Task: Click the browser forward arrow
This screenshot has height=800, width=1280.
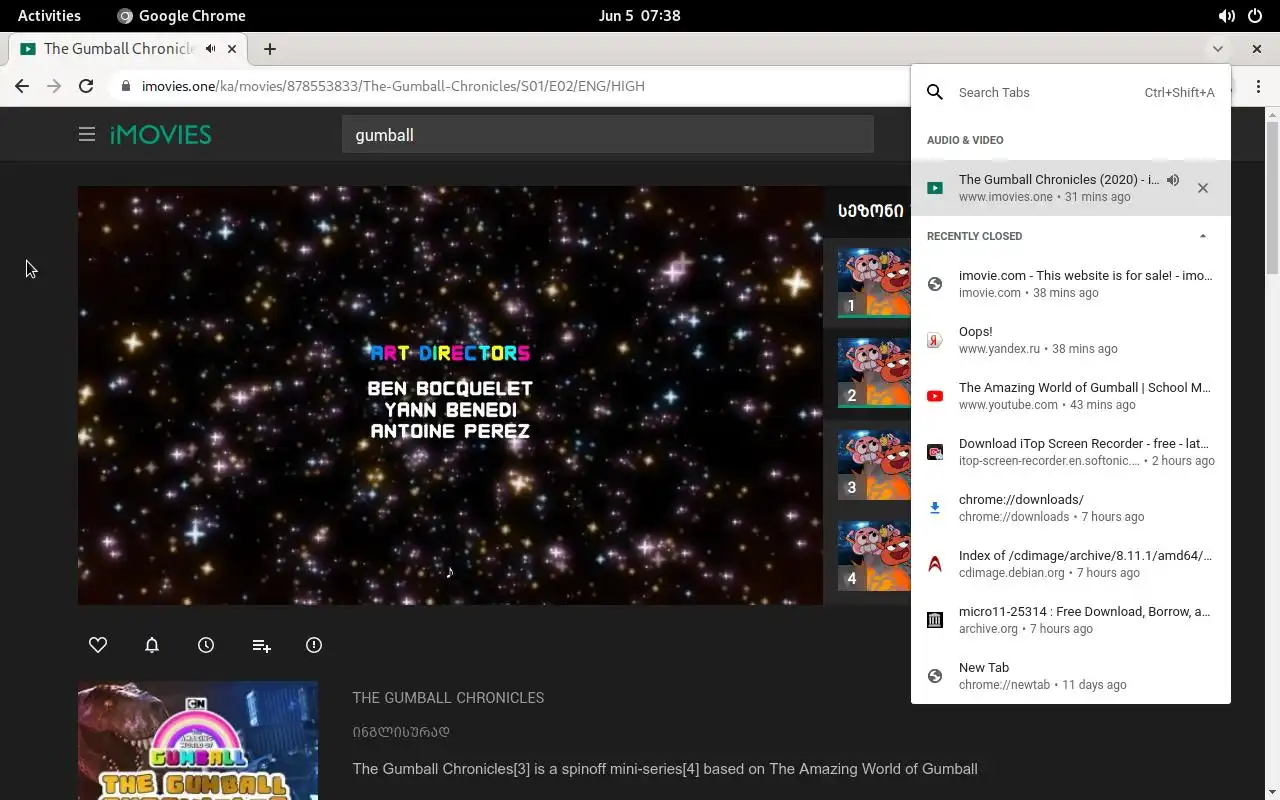Action: coord(54,86)
